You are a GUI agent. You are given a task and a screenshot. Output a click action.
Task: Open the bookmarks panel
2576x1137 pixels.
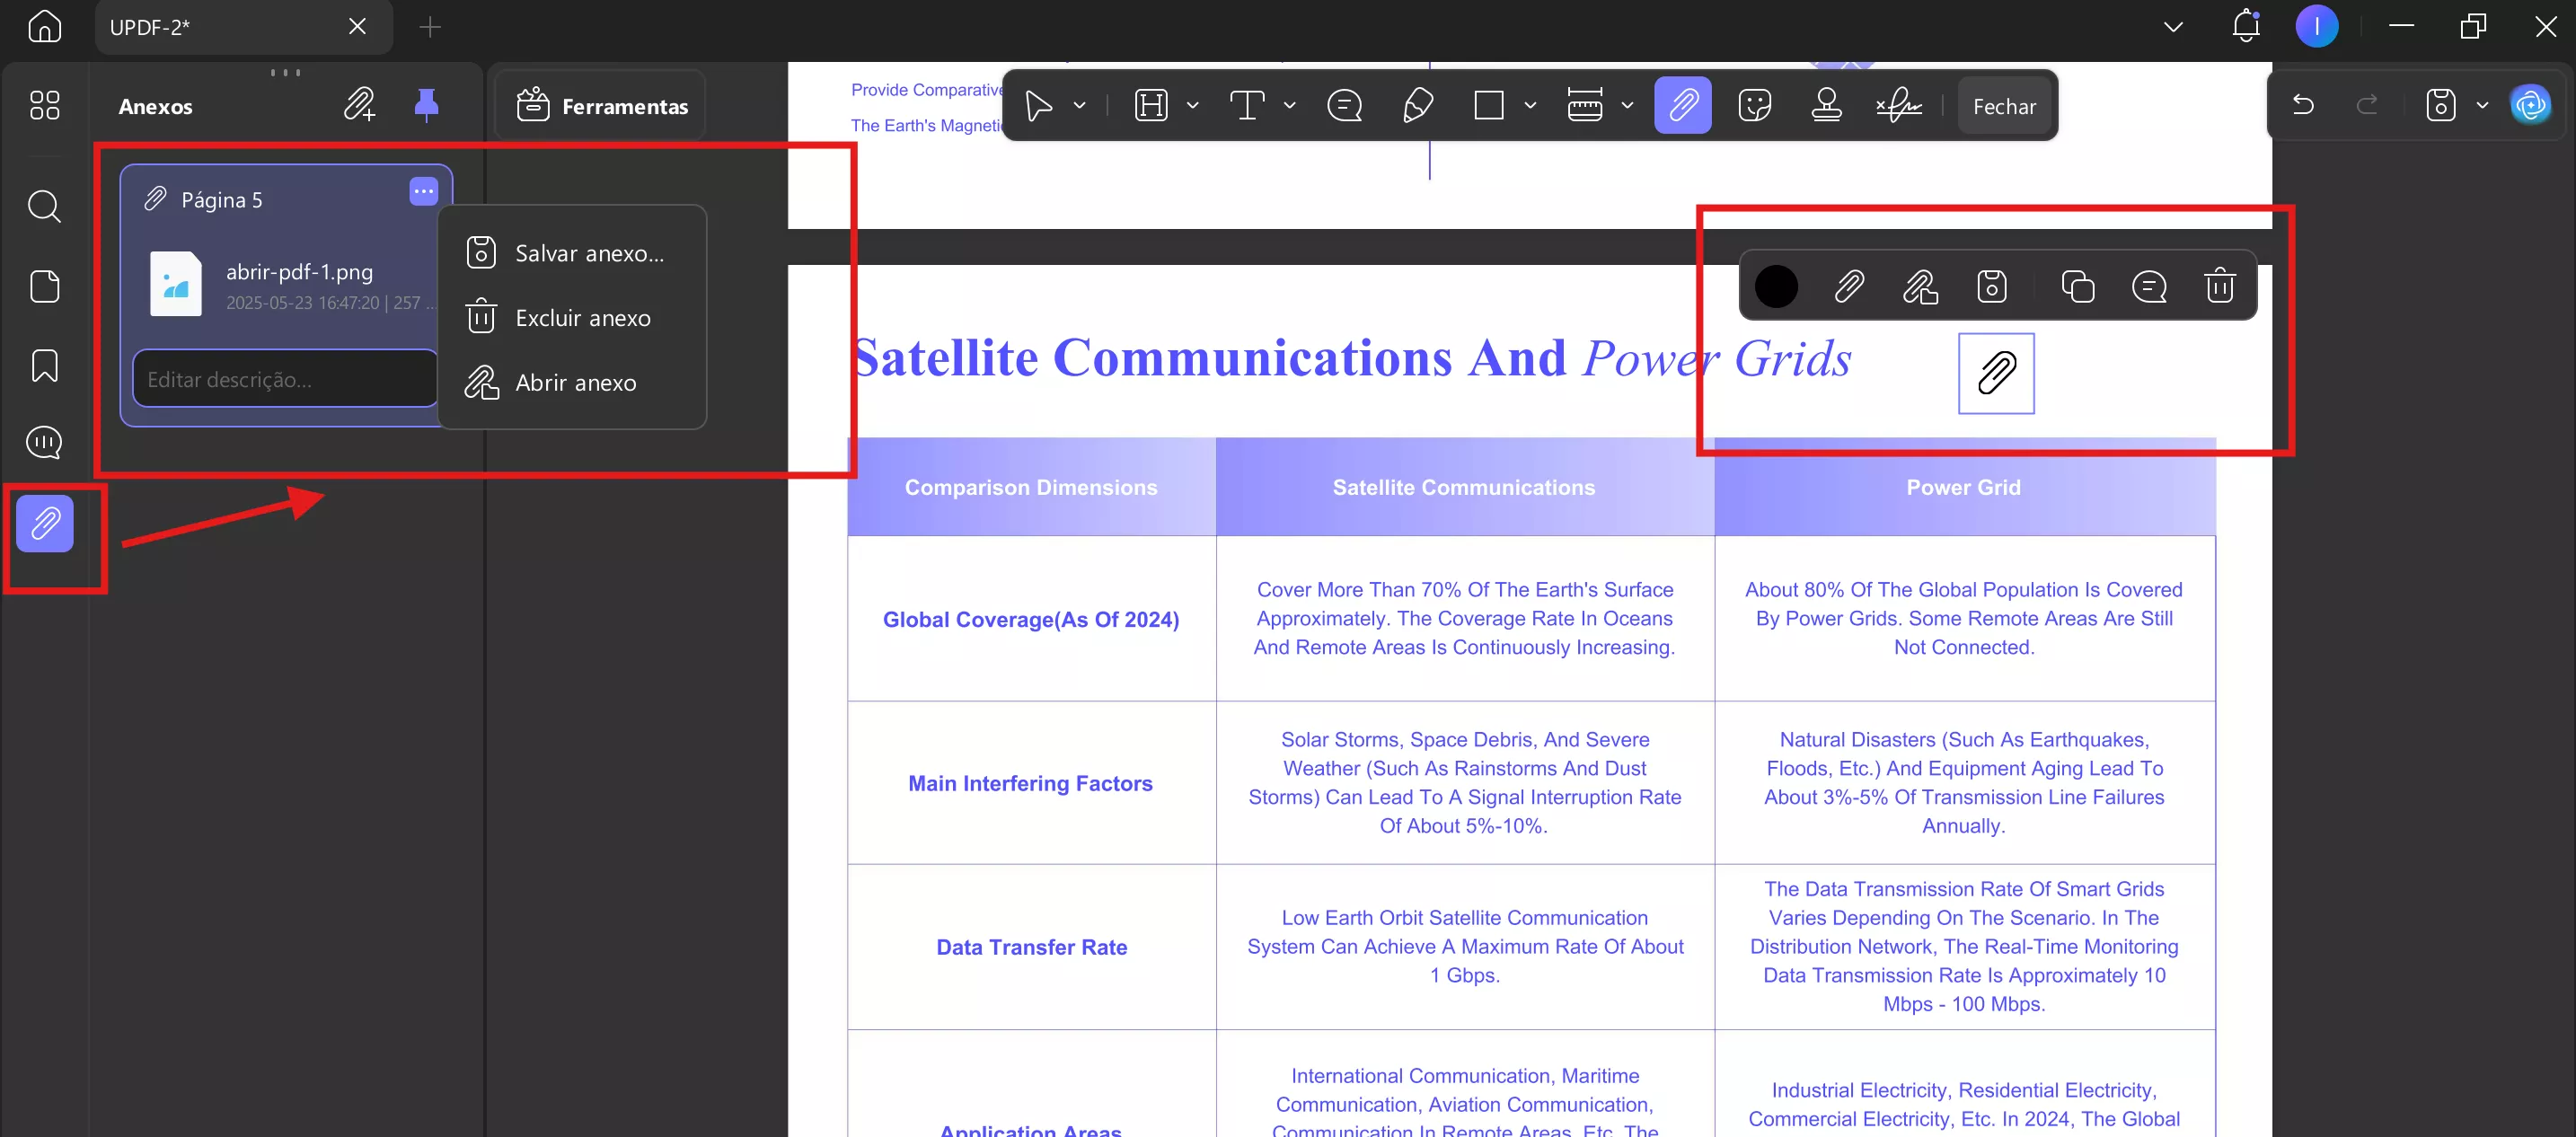(44, 365)
